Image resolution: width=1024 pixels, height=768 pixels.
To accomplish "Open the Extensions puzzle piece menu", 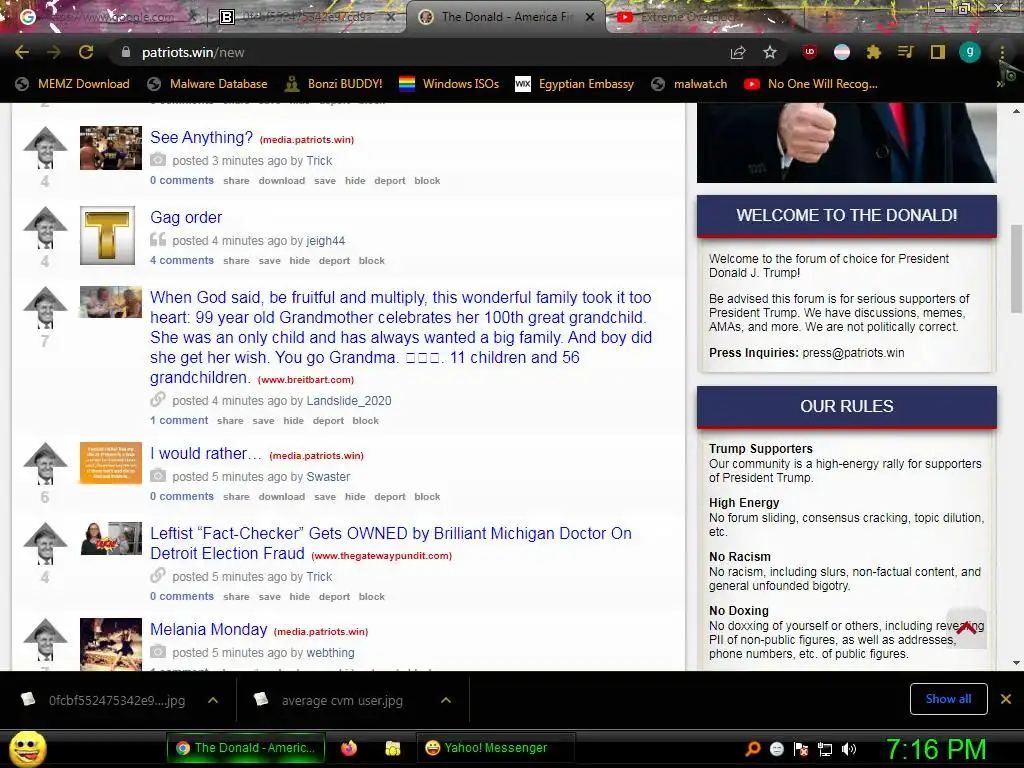I will (874, 52).
